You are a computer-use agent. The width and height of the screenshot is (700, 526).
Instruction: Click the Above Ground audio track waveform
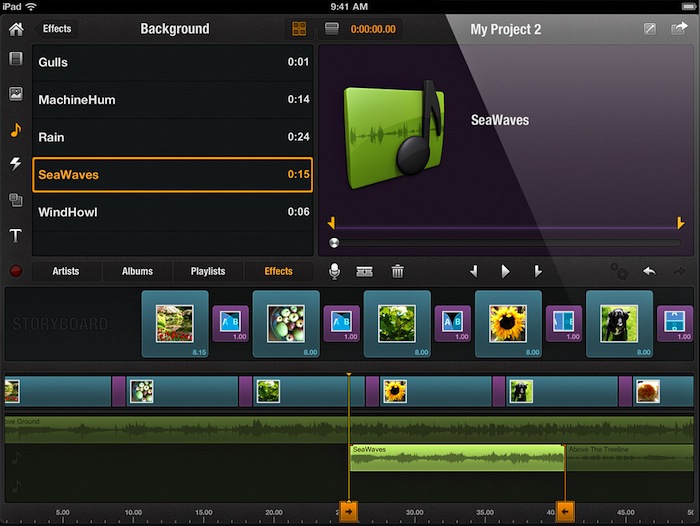[x=349, y=430]
